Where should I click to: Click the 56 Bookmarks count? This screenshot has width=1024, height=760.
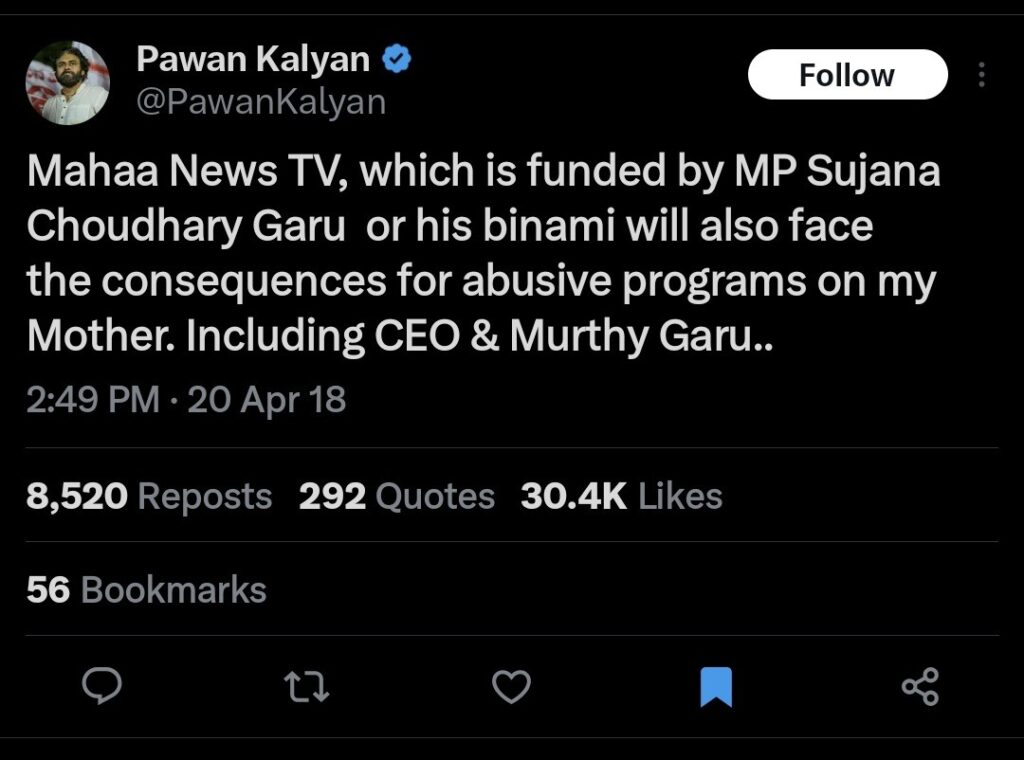pos(146,590)
